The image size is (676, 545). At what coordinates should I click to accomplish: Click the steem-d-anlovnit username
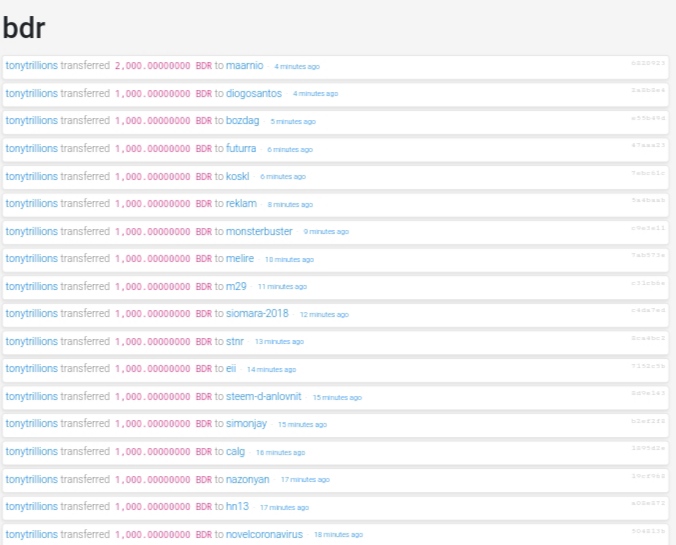(264, 397)
